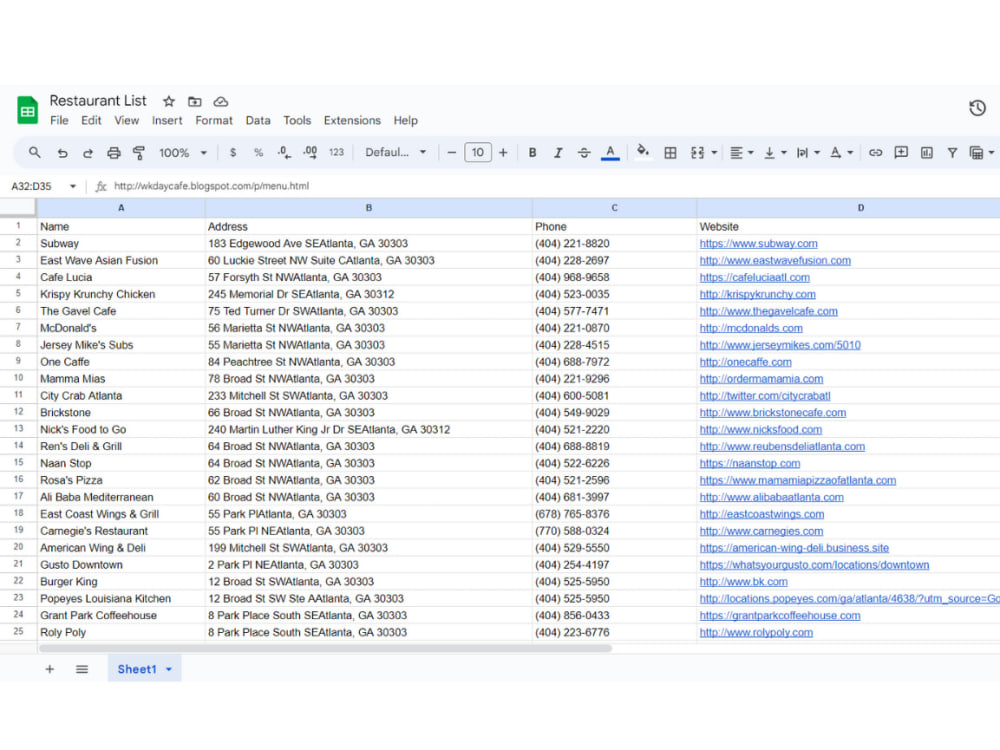Open the grantparkcoffeehouse.com link
Screen dimensions: 1000x750
point(780,615)
